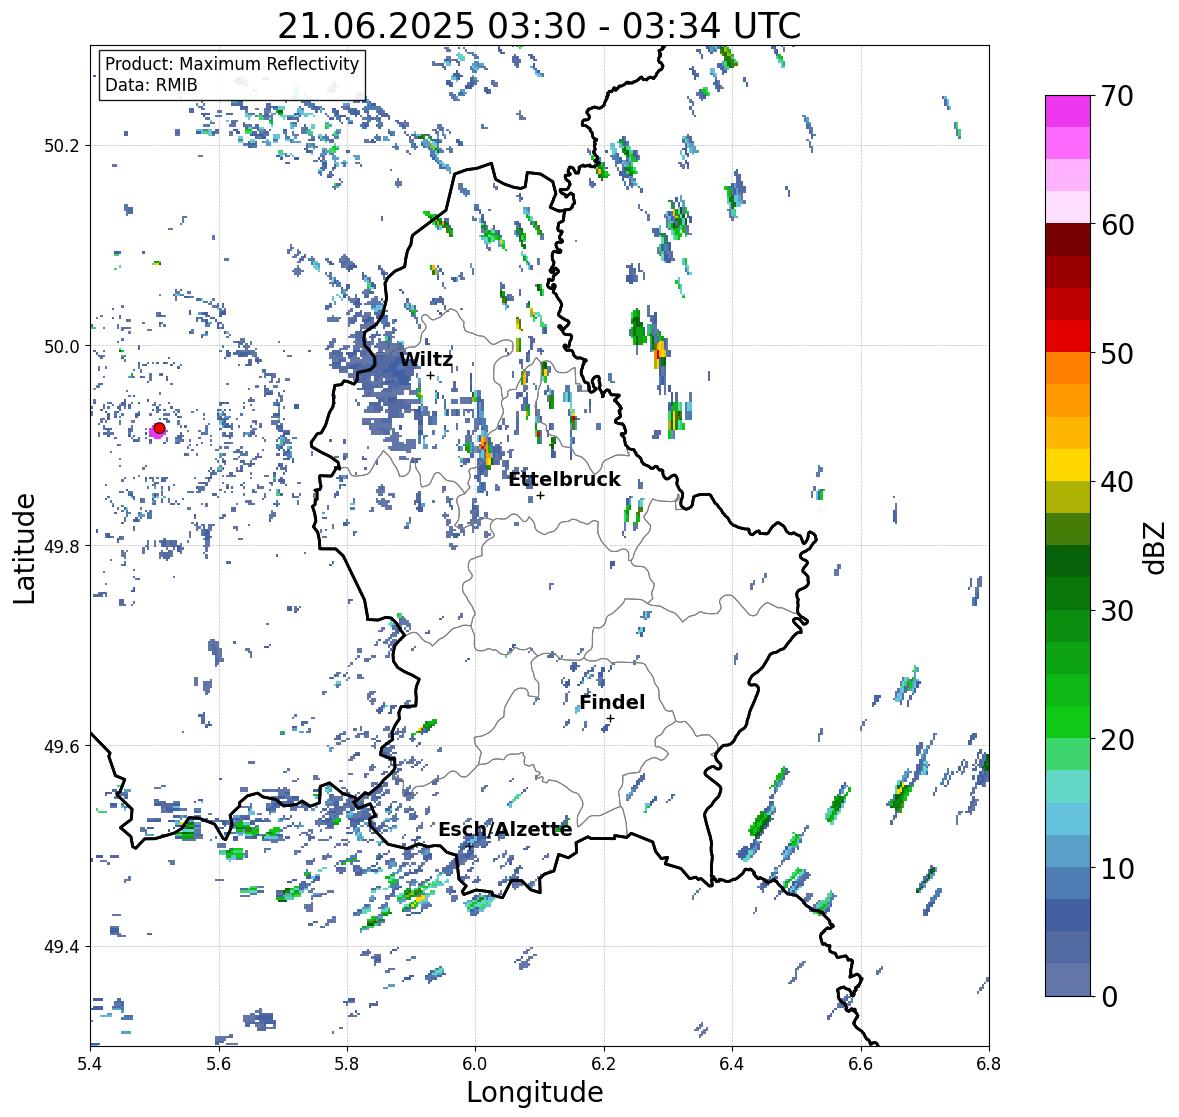Pick the bright red colorbar segment near 50

1068,337
